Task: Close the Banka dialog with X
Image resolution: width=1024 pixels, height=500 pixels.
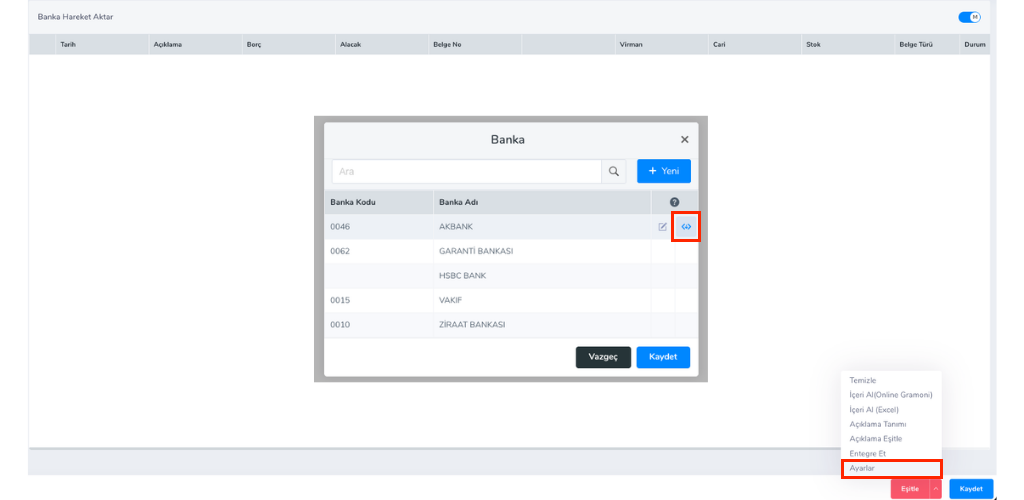Action: coord(684,140)
